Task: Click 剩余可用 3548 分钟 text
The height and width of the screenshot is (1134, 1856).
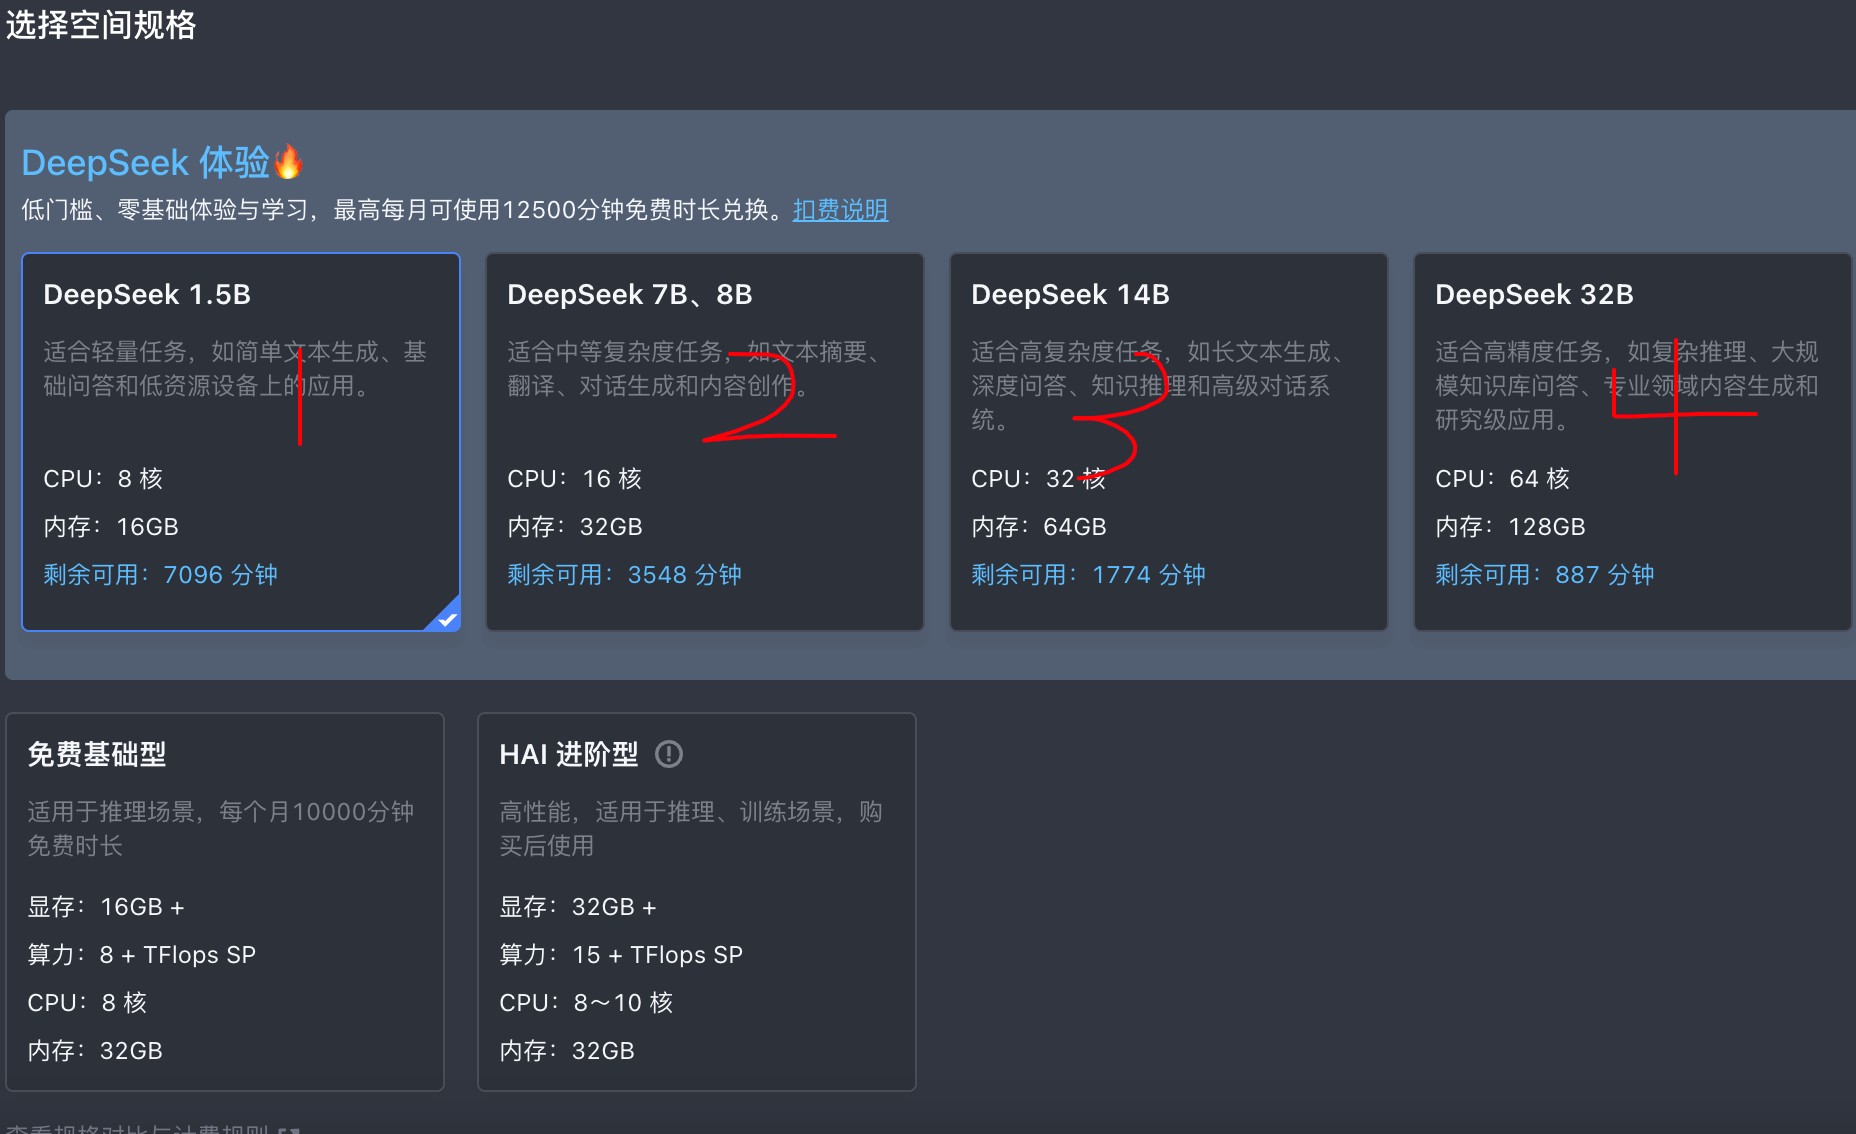Action: click(624, 575)
